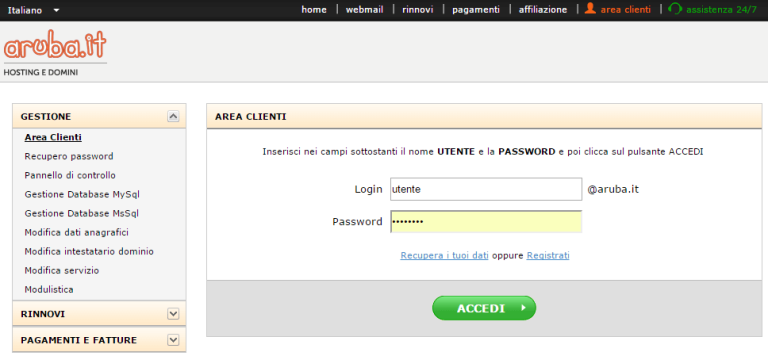Open webmail from top menu
Image resolution: width=768 pixels, height=360 pixels.
coord(364,9)
